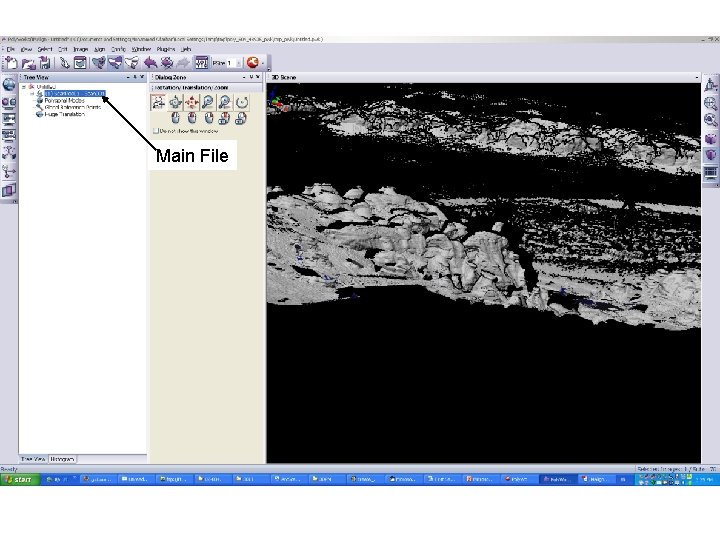Open the Plugins menu
Image resolution: width=720 pixels, height=540 pixels.
(x=166, y=49)
